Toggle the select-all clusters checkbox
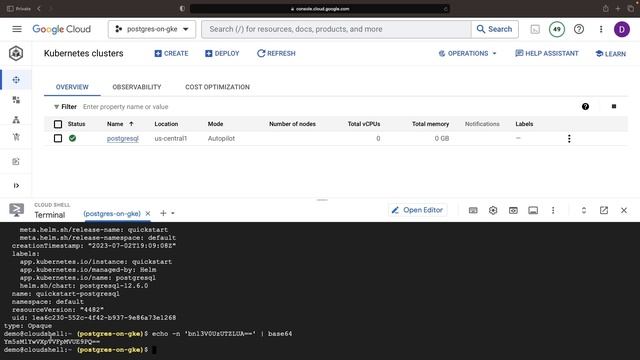Screen dimensions: 640x360 pos(58,124)
